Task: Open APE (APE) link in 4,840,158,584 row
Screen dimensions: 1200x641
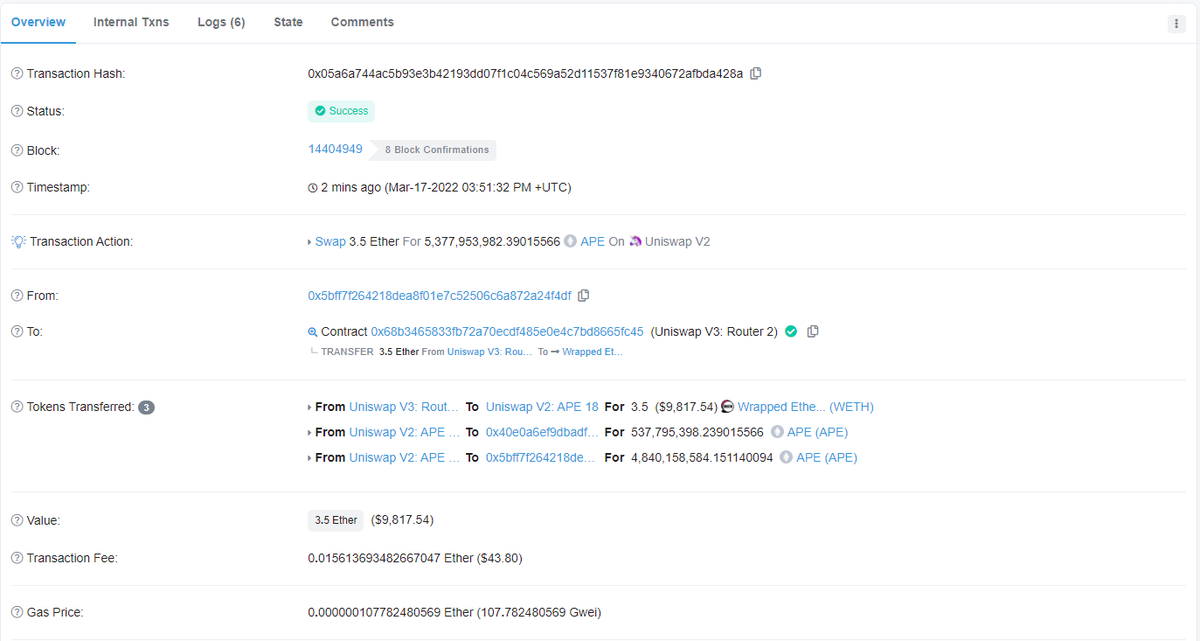Action: [x=826, y=458]
